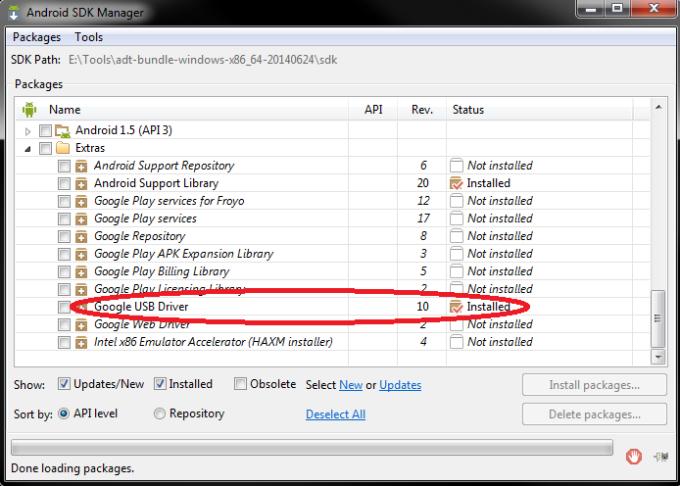Sort packages by Repository
Viewport: 680px width, 486px height.
click(160, 414)
